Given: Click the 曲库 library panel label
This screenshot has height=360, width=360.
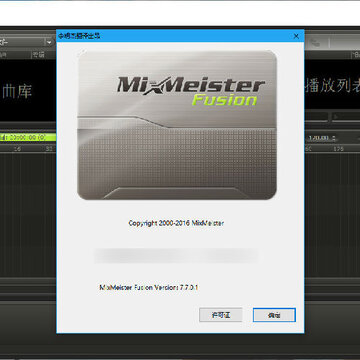Looking at the screenshot, I should (17, 92).
